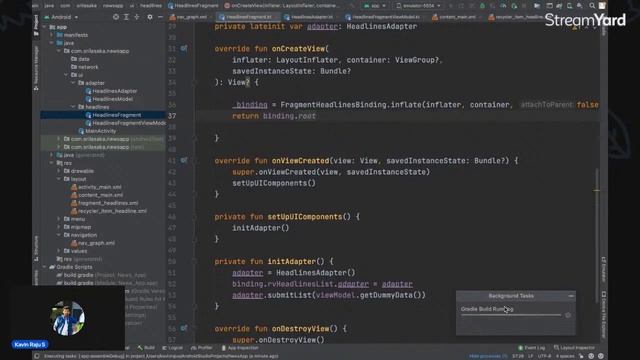This screenshot has height=360, width=640.
Task: Click the locate opened file target icon
Action: coord(116,17)
